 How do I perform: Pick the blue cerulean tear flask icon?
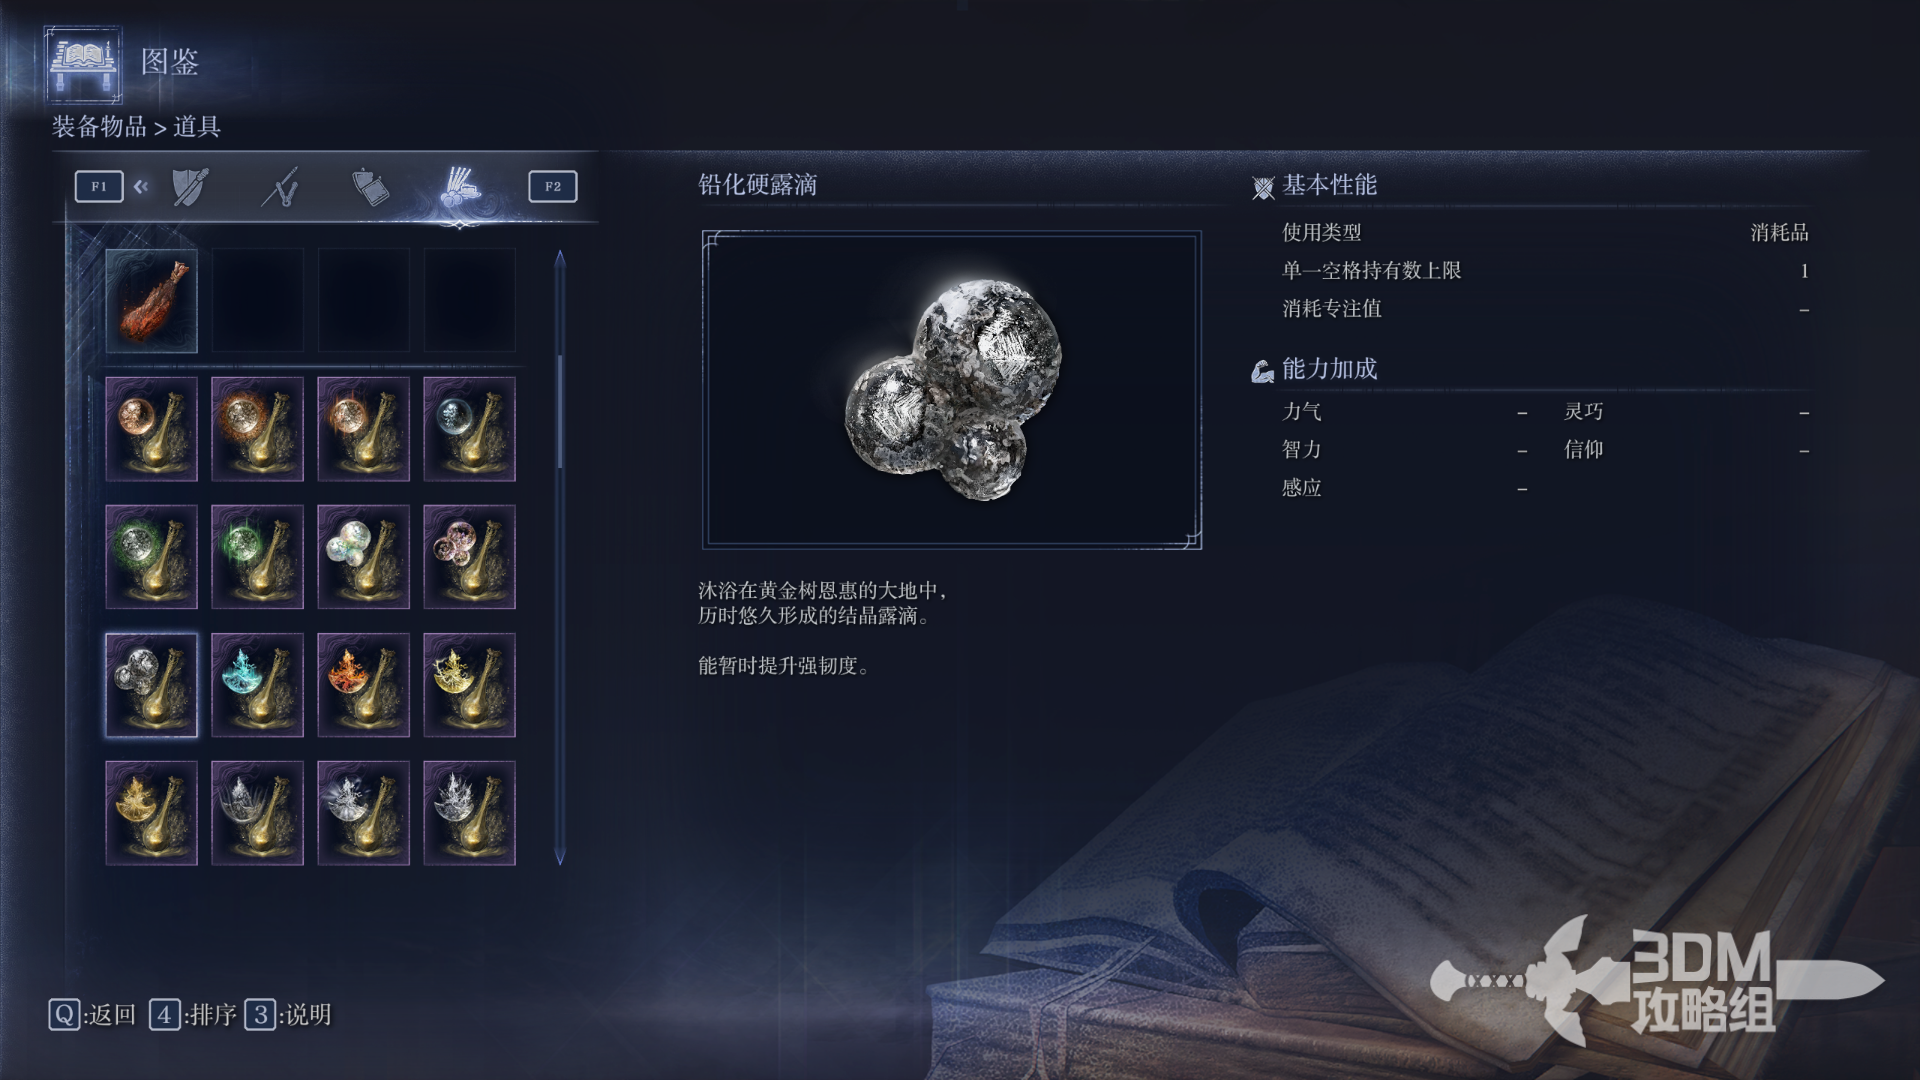tap(469, 429)
